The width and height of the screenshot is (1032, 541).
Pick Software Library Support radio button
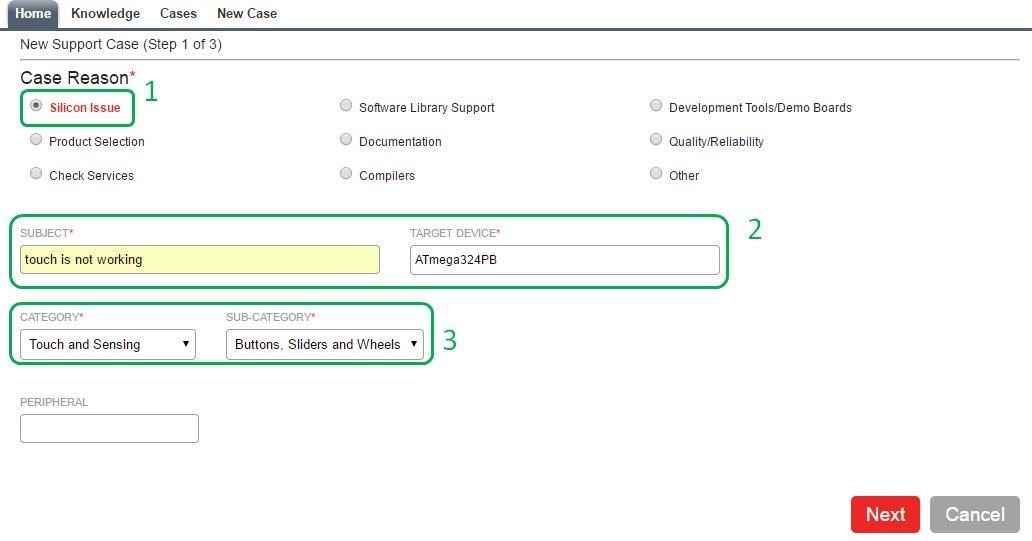[x=346, y=105]
